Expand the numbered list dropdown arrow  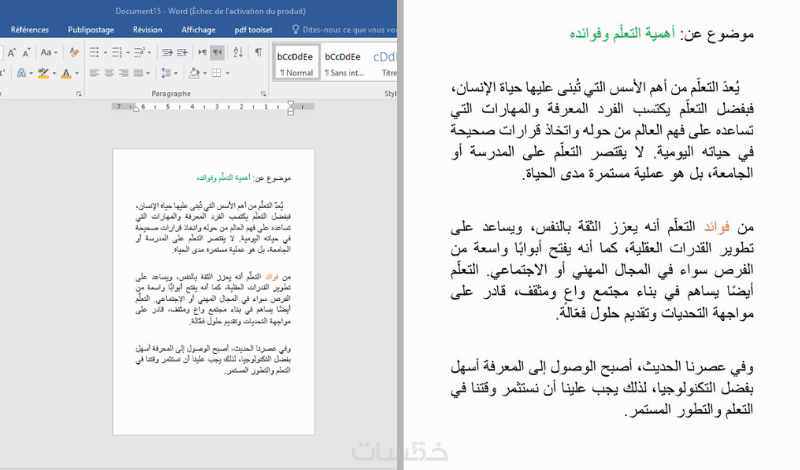click(128, 52)
